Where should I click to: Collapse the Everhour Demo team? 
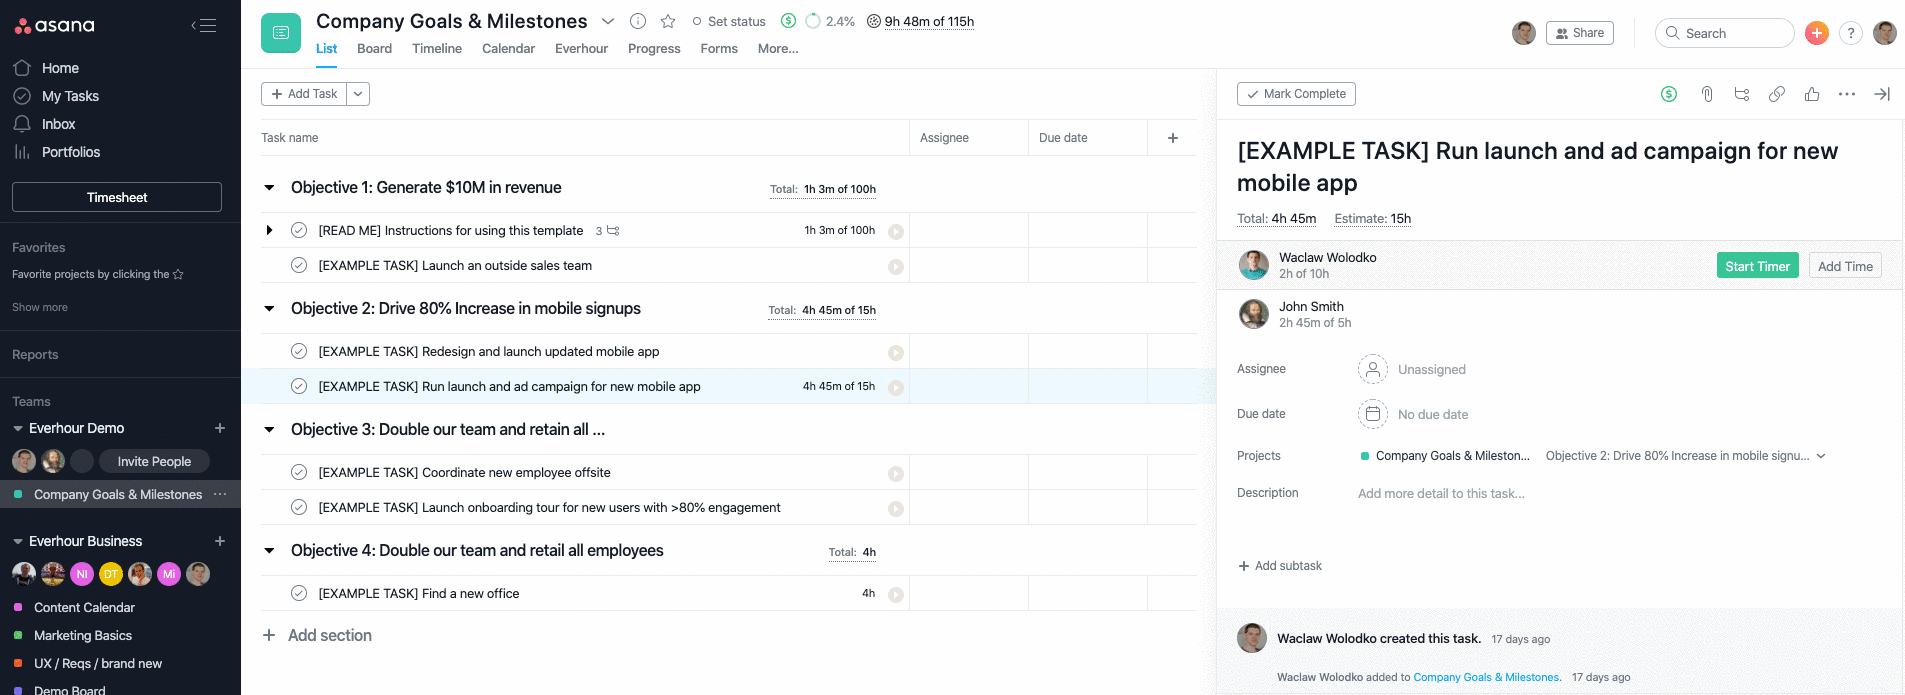[x=18, y=428]
